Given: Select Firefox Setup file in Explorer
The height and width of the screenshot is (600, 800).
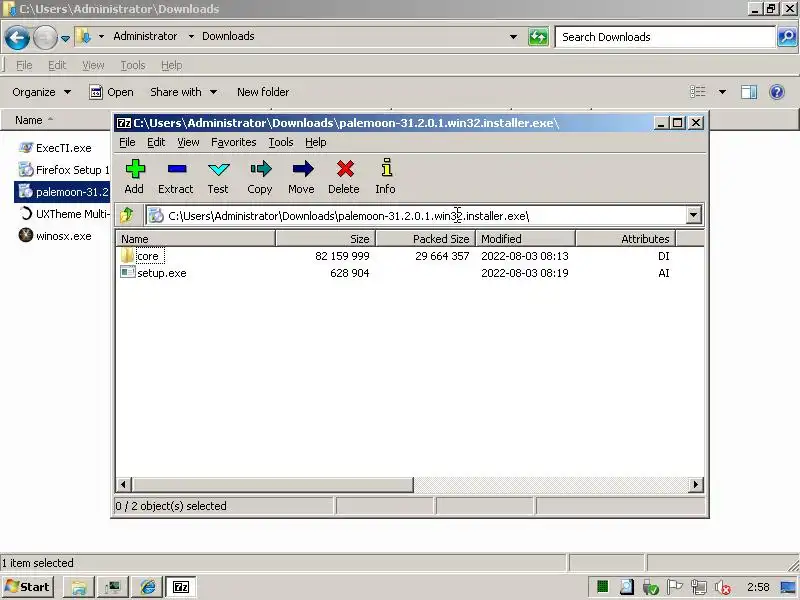Looking at the screenshot, I should (x=64, y=170).
